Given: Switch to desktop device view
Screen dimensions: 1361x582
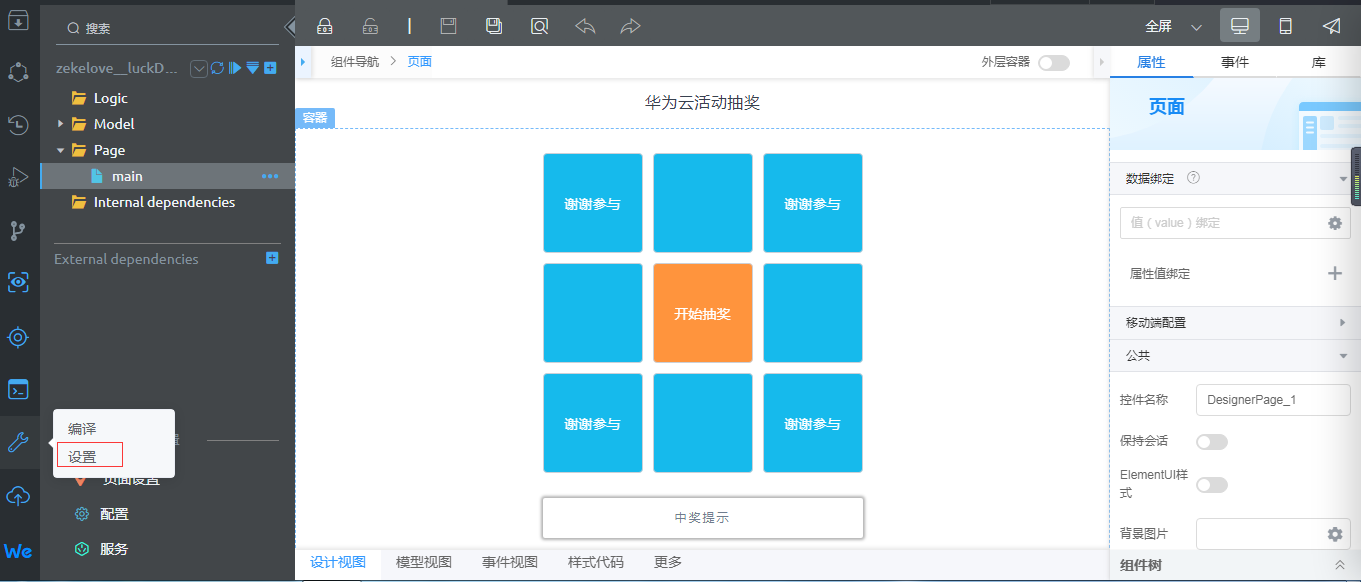Looking at the screenshot, I should click(x=1240, y=26).
